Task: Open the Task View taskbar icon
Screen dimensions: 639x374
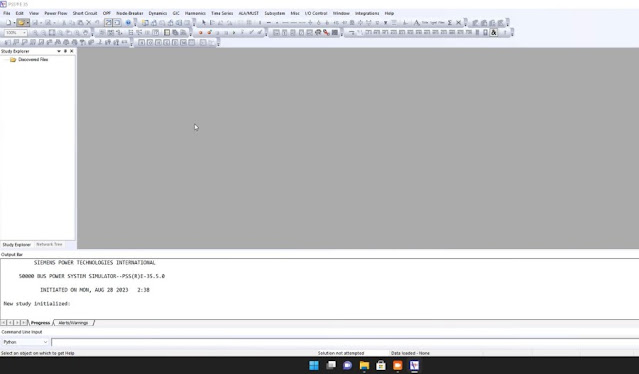Action: pos(331,365)
